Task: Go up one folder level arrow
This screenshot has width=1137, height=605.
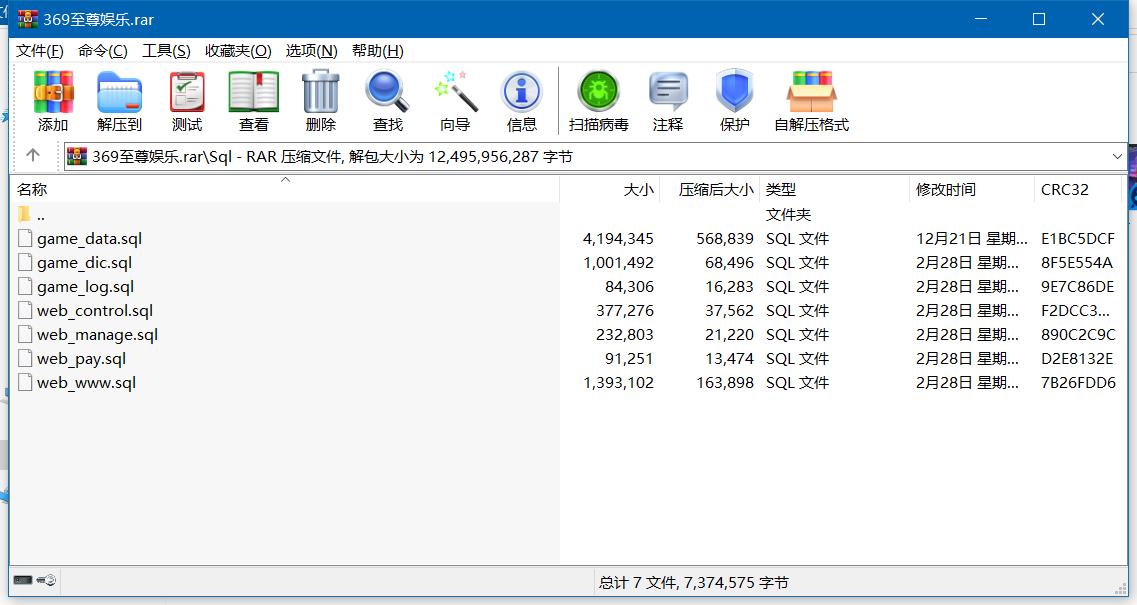Action: tap(33, 156)
